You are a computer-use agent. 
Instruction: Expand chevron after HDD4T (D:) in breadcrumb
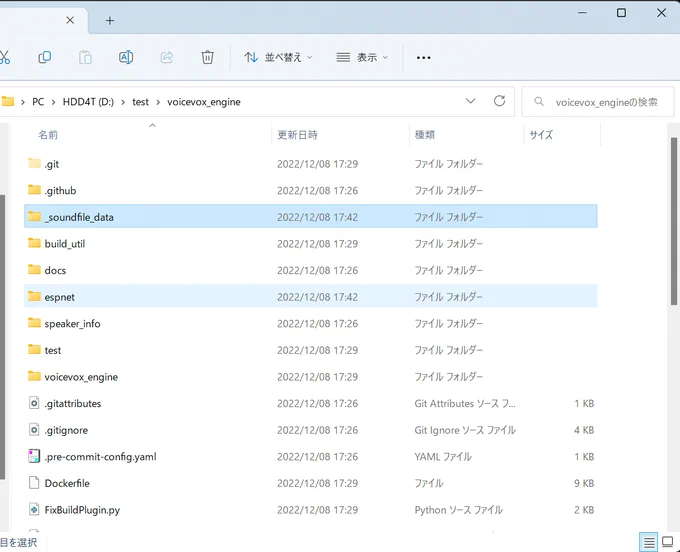point(123,102)
